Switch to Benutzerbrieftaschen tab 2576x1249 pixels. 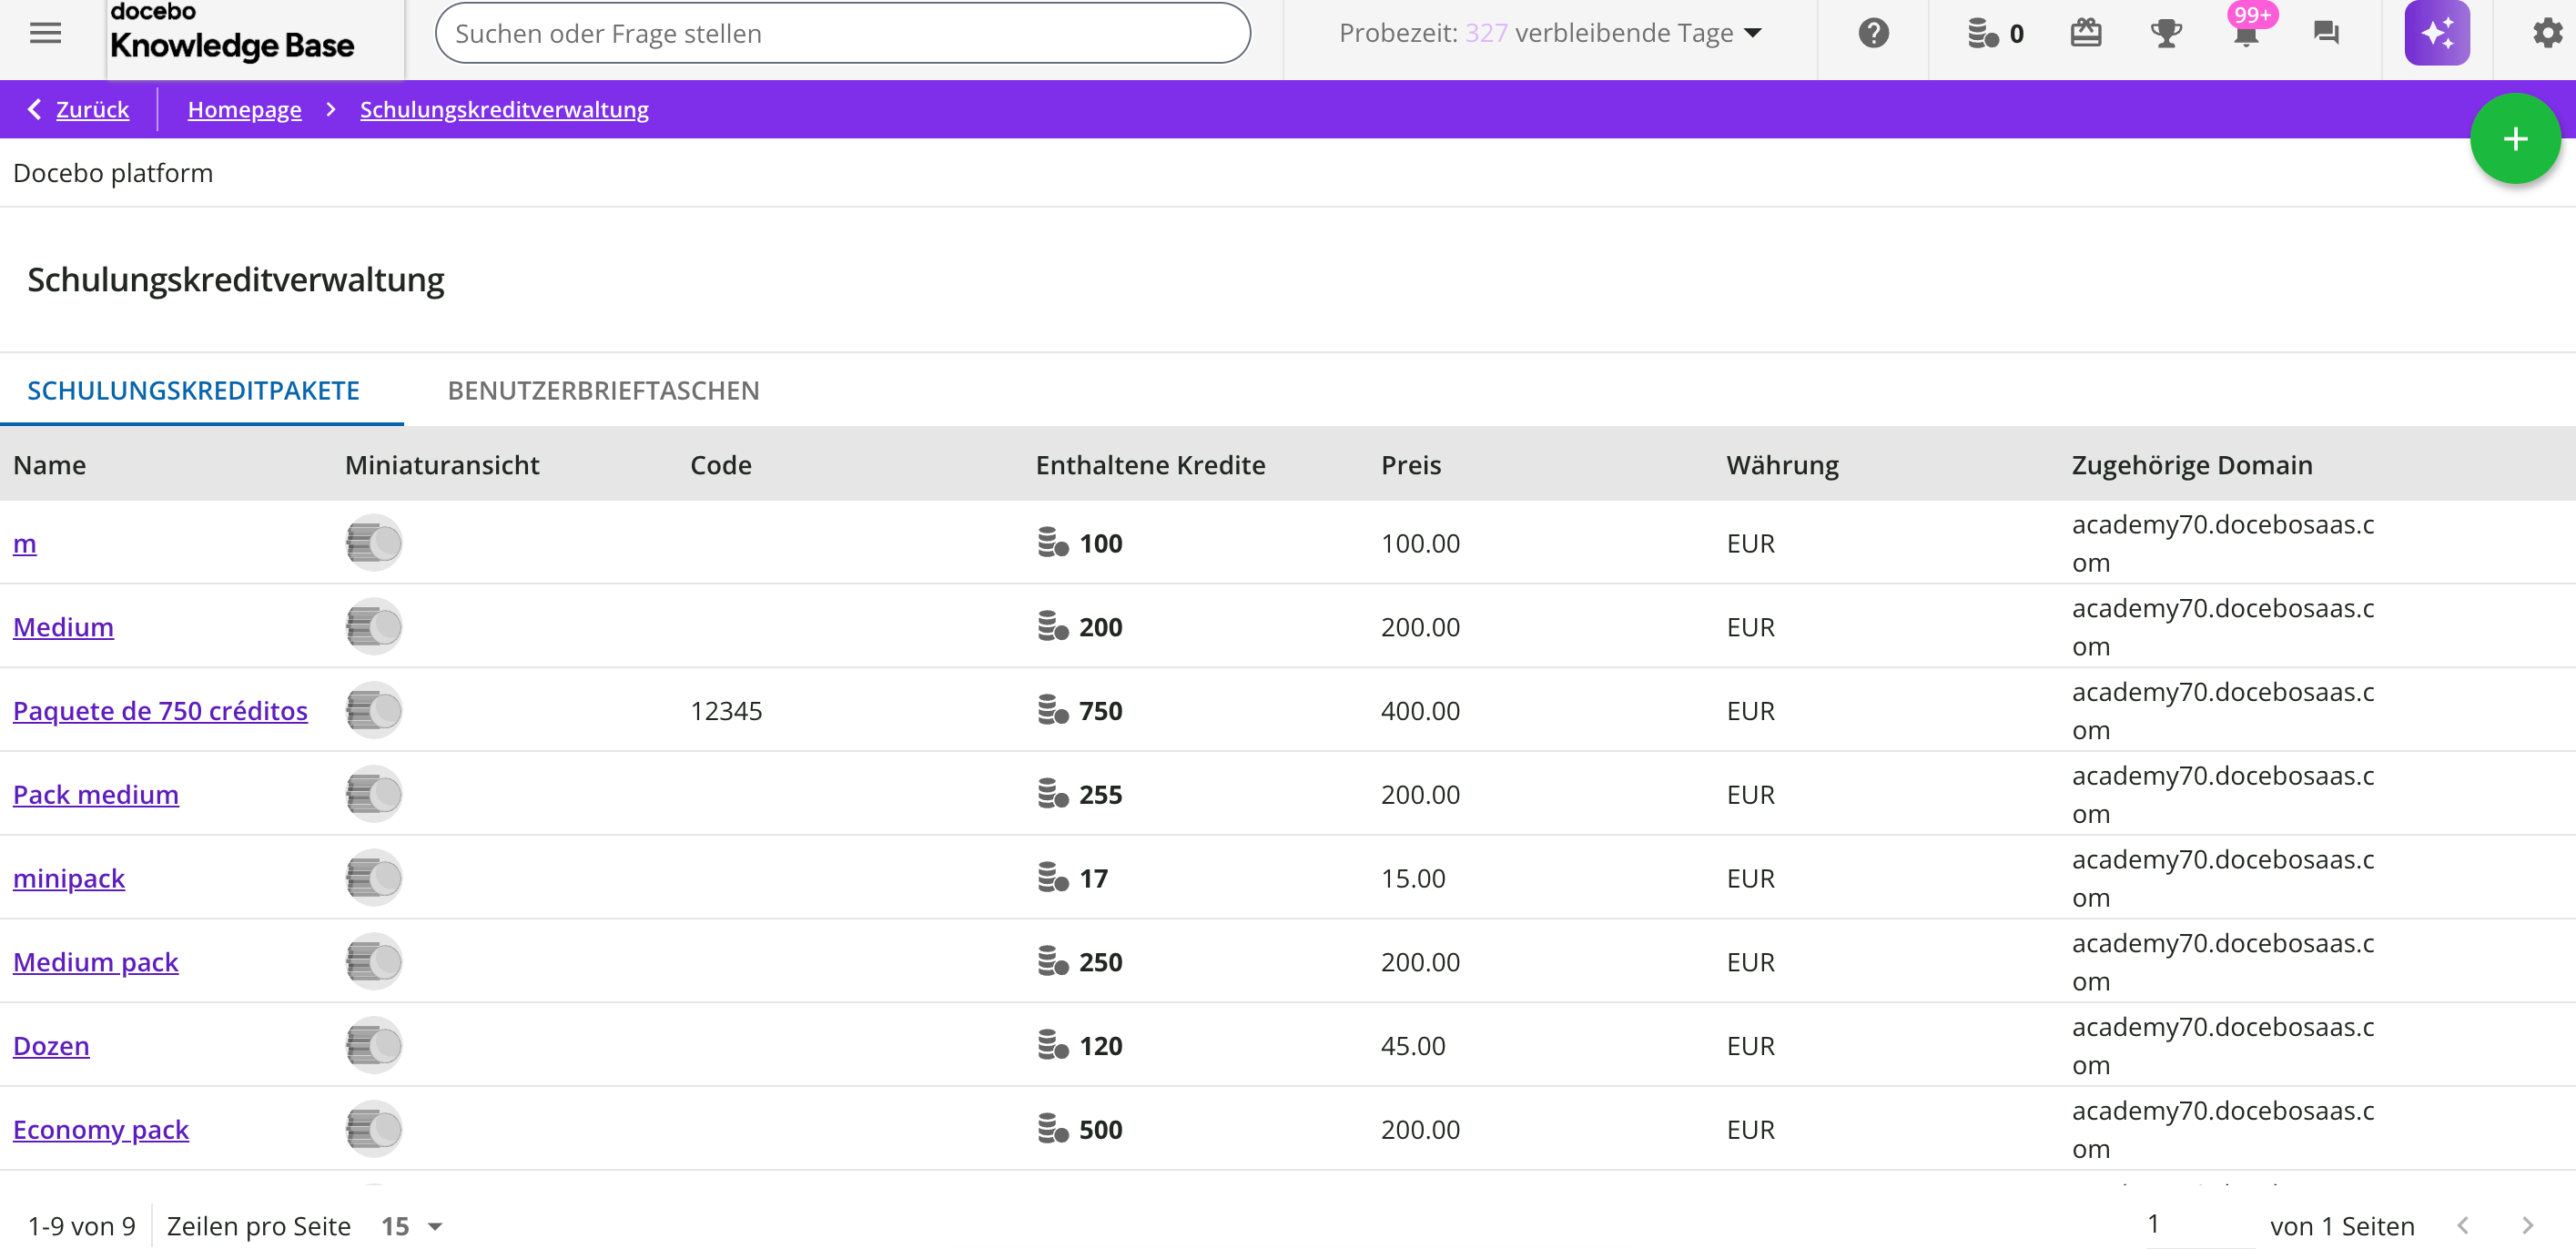click(603, 390)
